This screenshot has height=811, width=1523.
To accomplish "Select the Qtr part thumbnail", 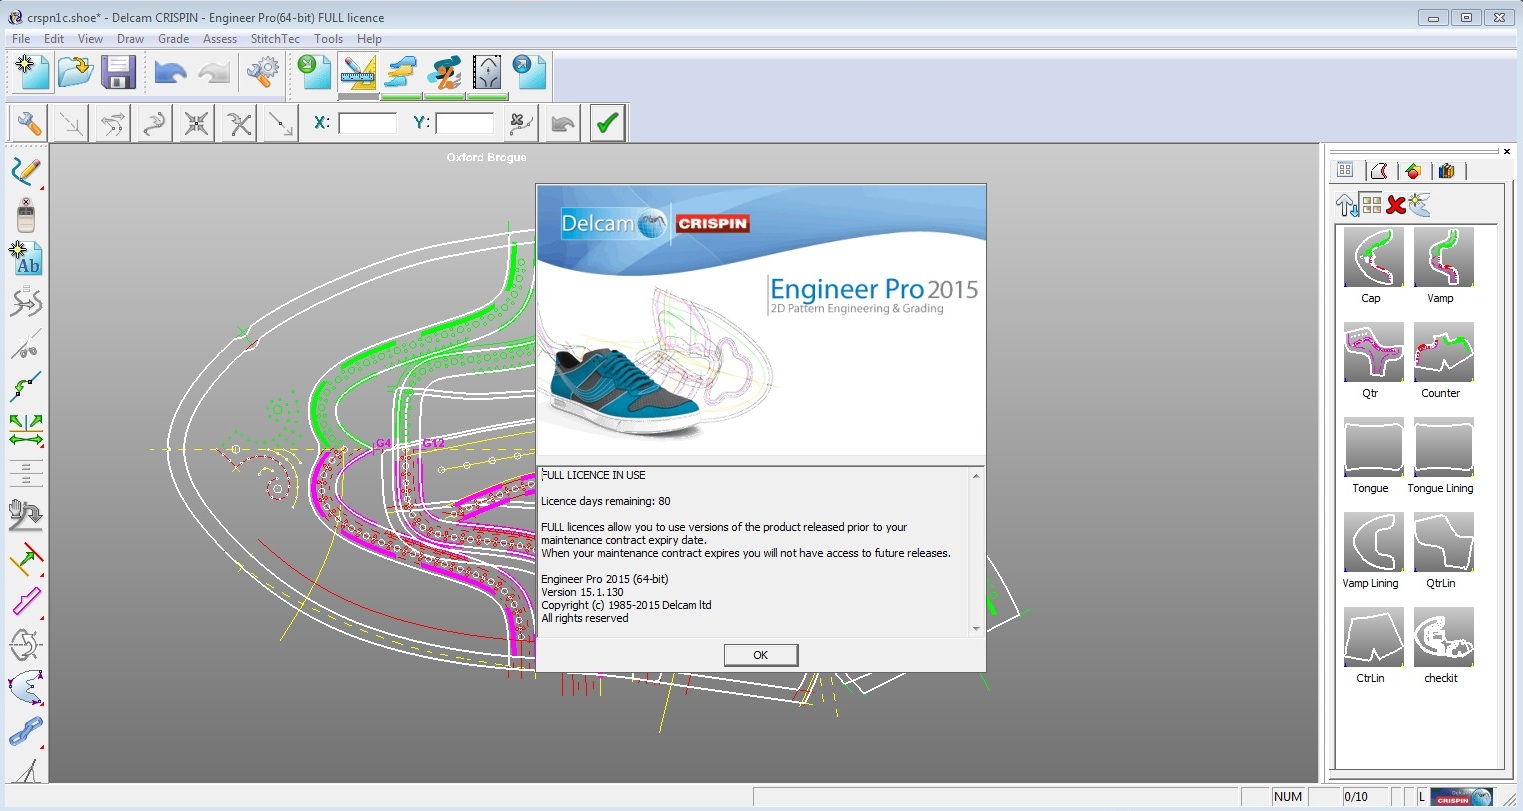I will [1373, 352].
